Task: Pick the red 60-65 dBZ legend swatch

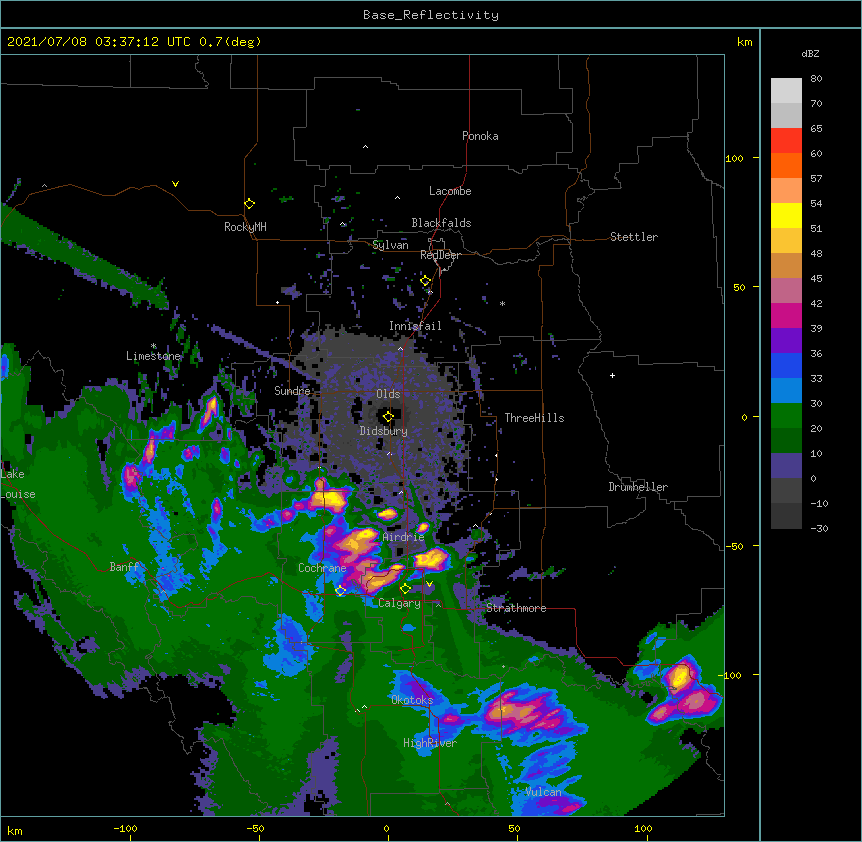Action: pos(786,140)
